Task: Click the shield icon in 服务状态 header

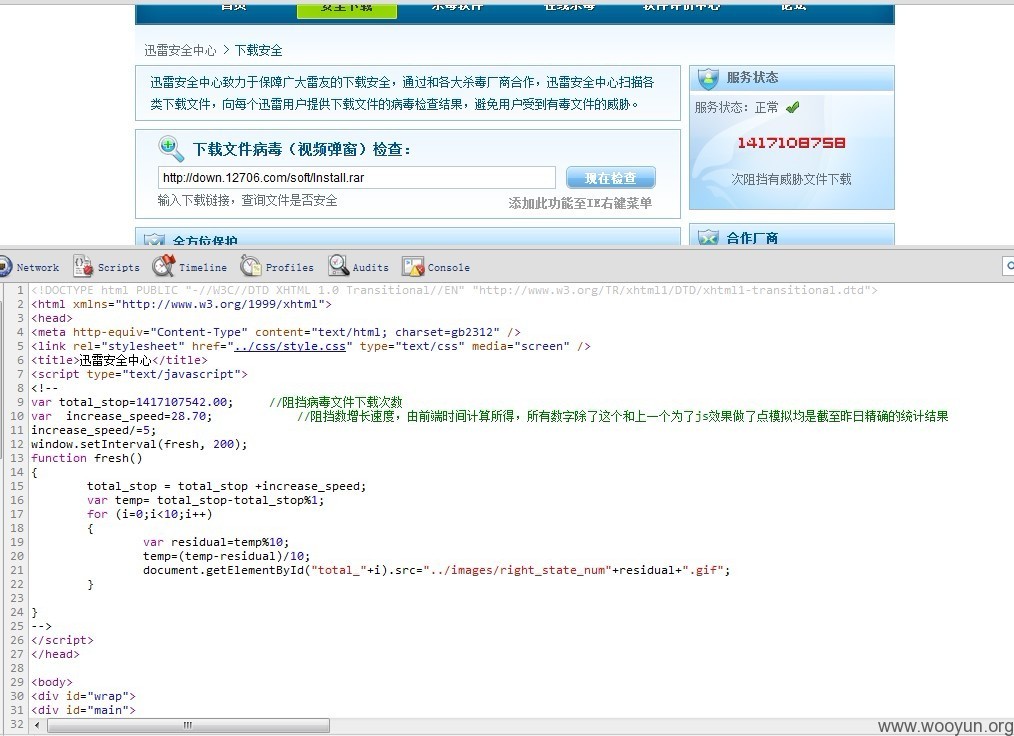Action: 708,78
